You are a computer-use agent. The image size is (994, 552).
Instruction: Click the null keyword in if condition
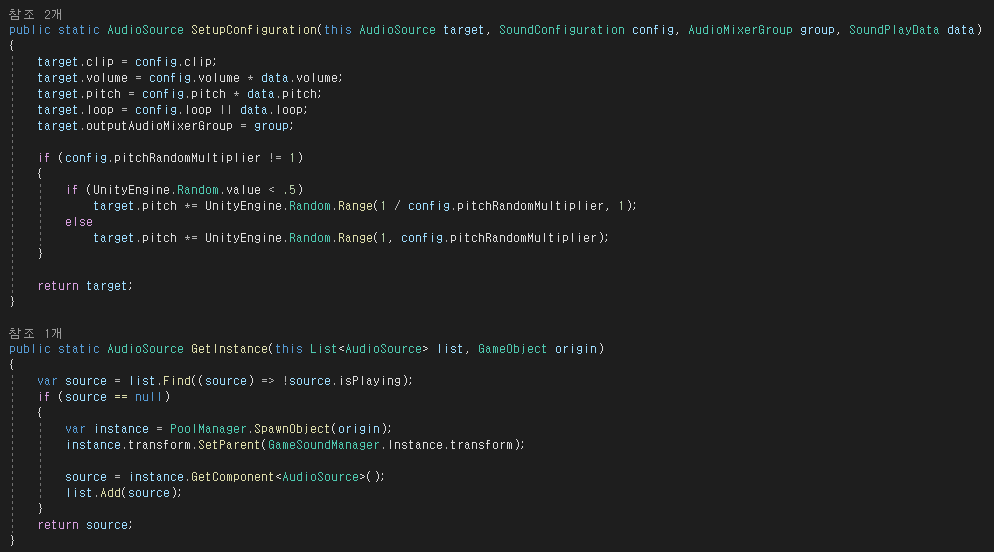tap(149, 397)
